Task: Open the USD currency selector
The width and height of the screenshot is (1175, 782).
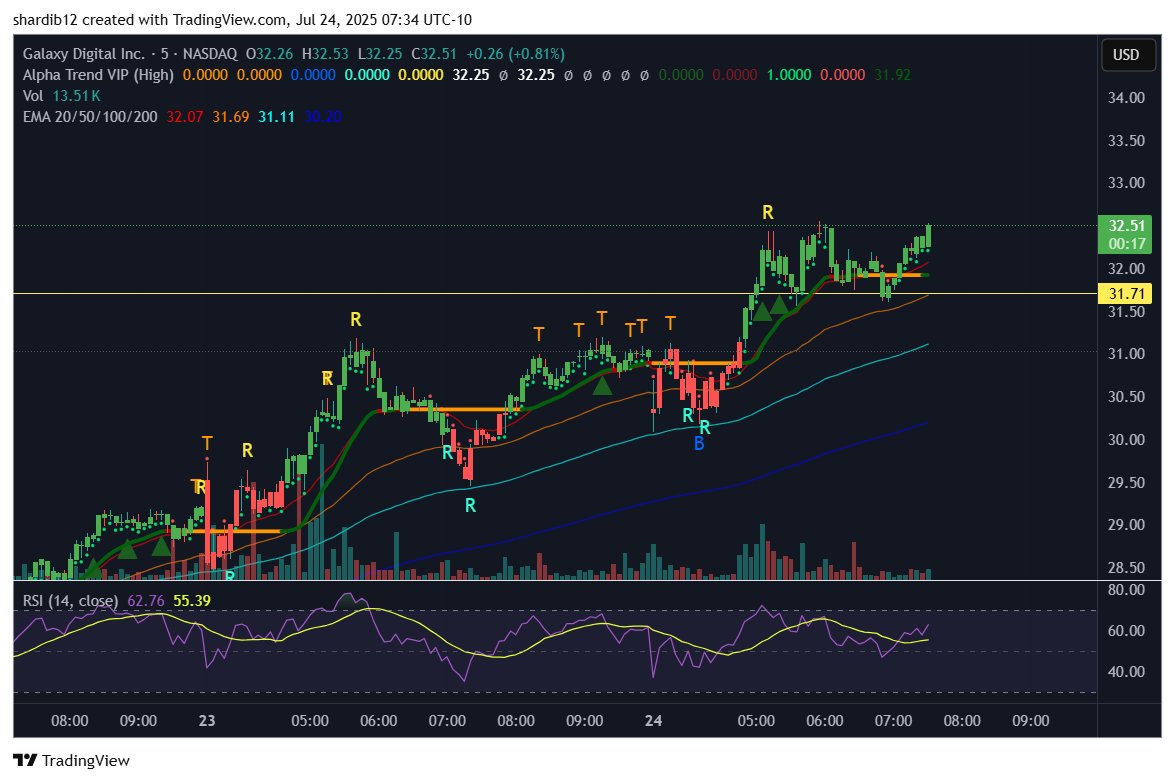Action: pos(1126,55)
